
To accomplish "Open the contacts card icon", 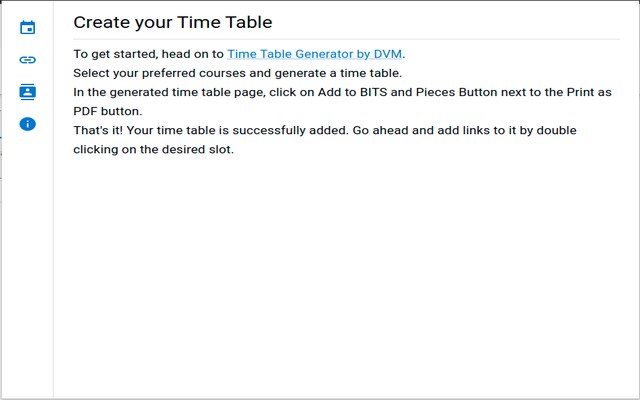I will coord(28,92).
